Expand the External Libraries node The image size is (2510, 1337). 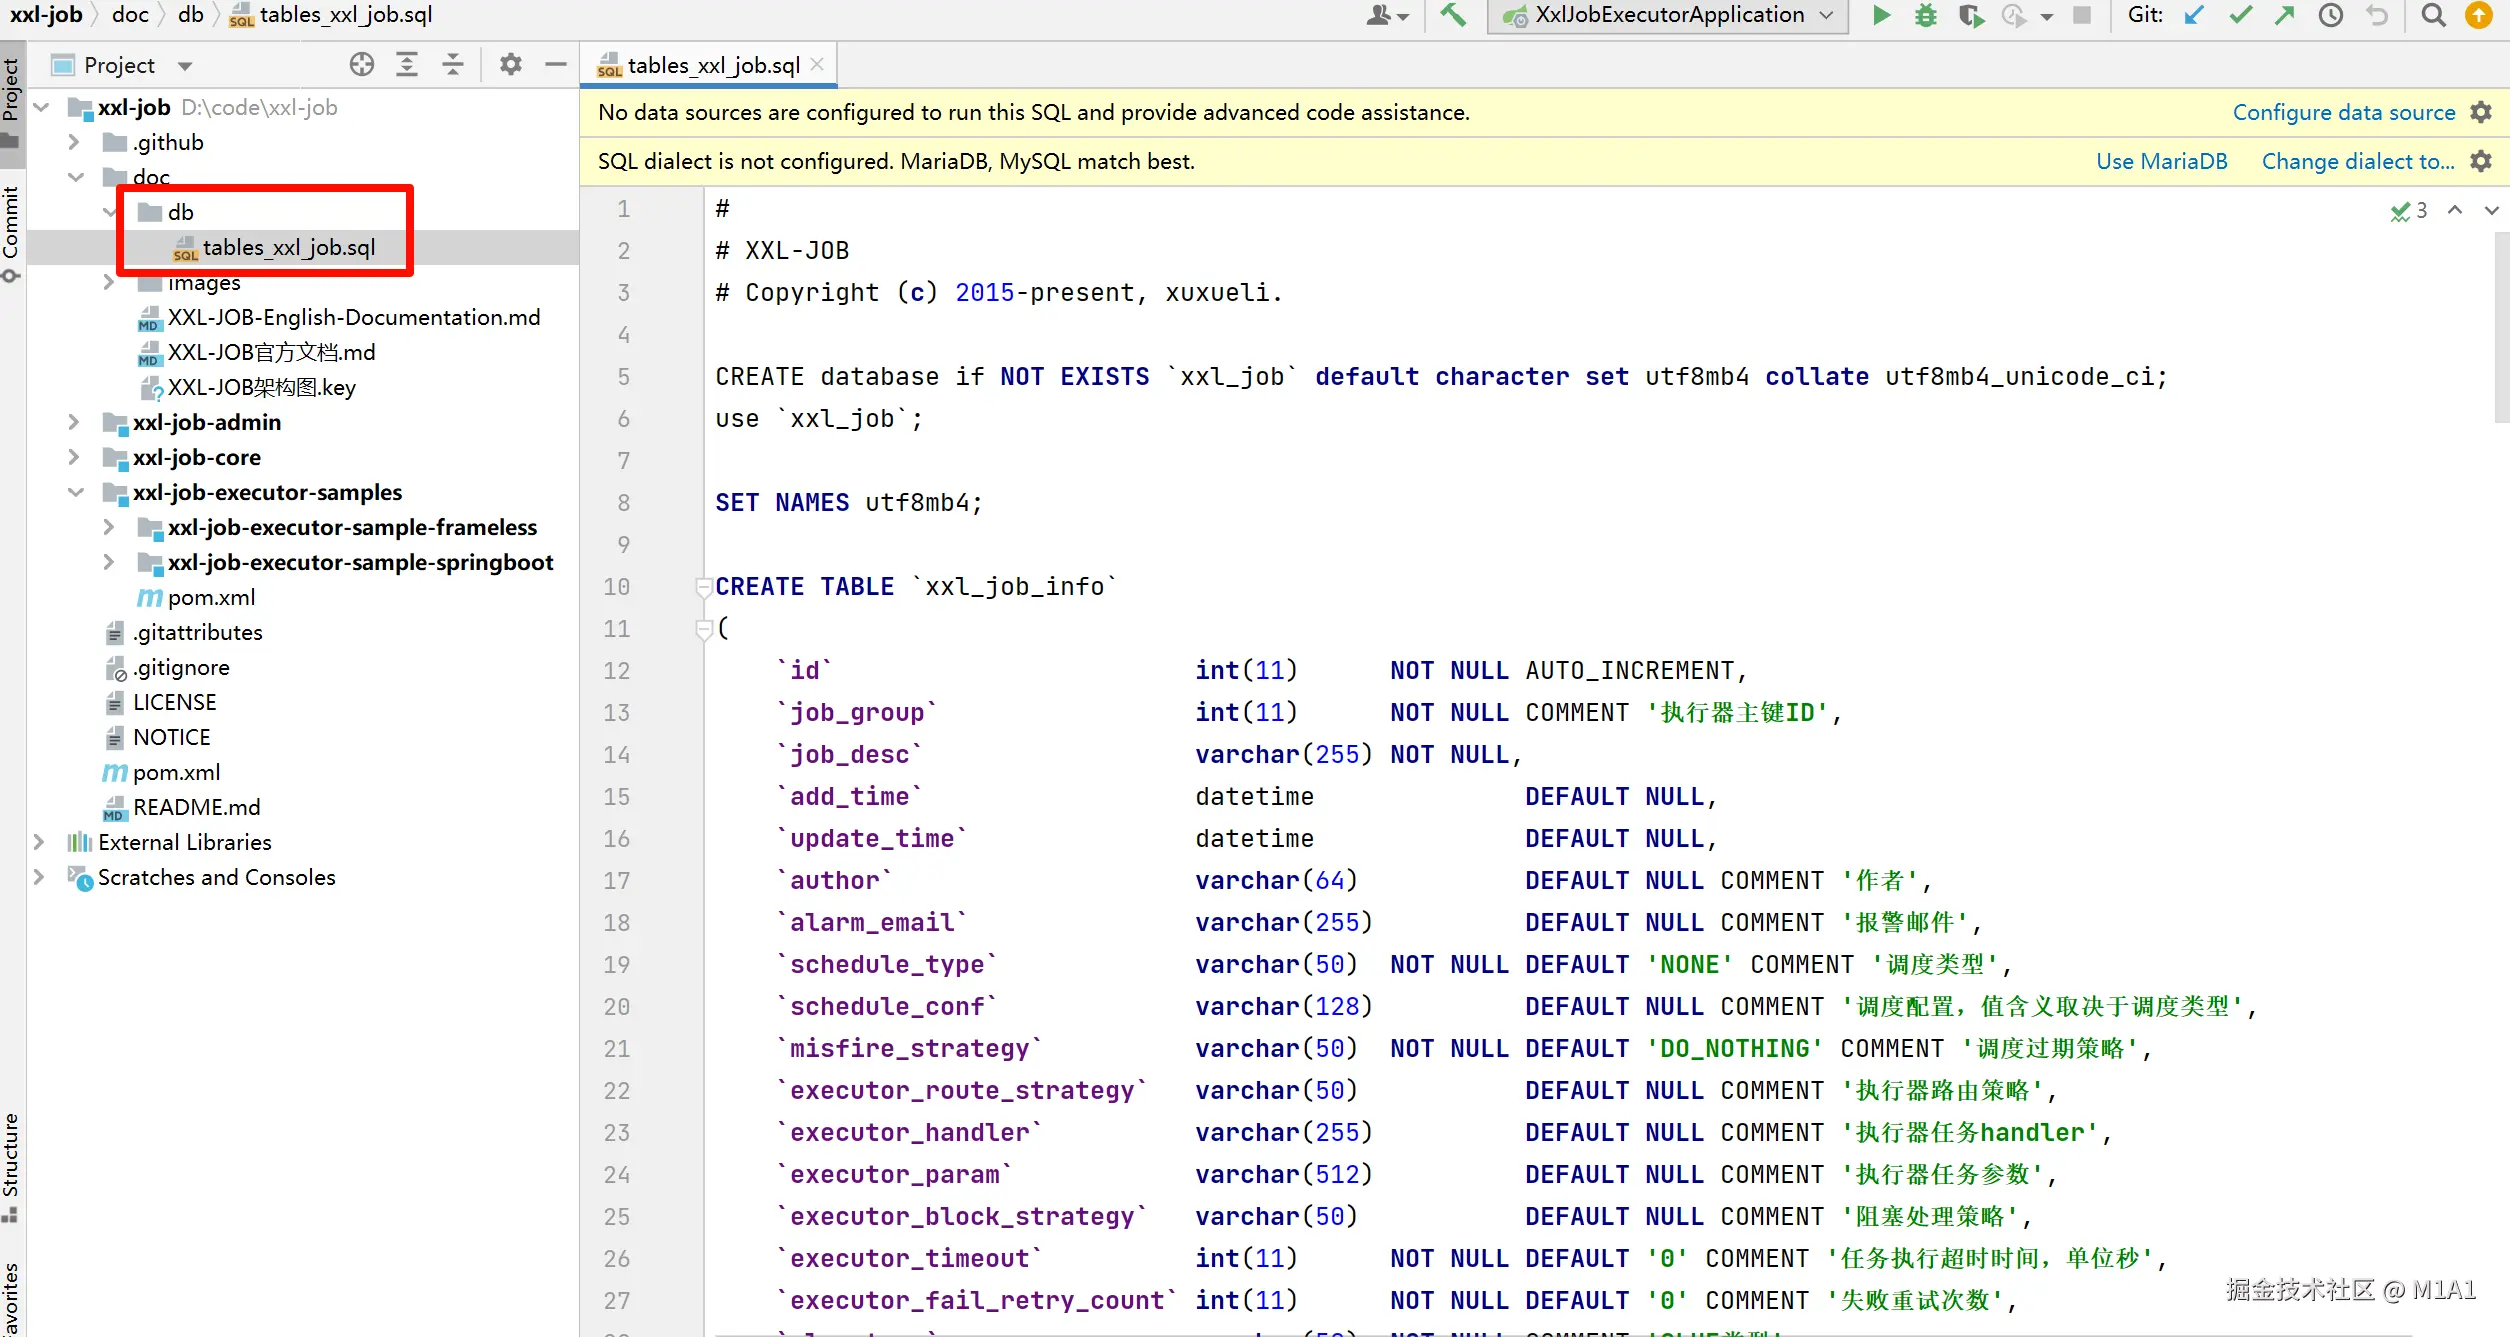(39, 842)
